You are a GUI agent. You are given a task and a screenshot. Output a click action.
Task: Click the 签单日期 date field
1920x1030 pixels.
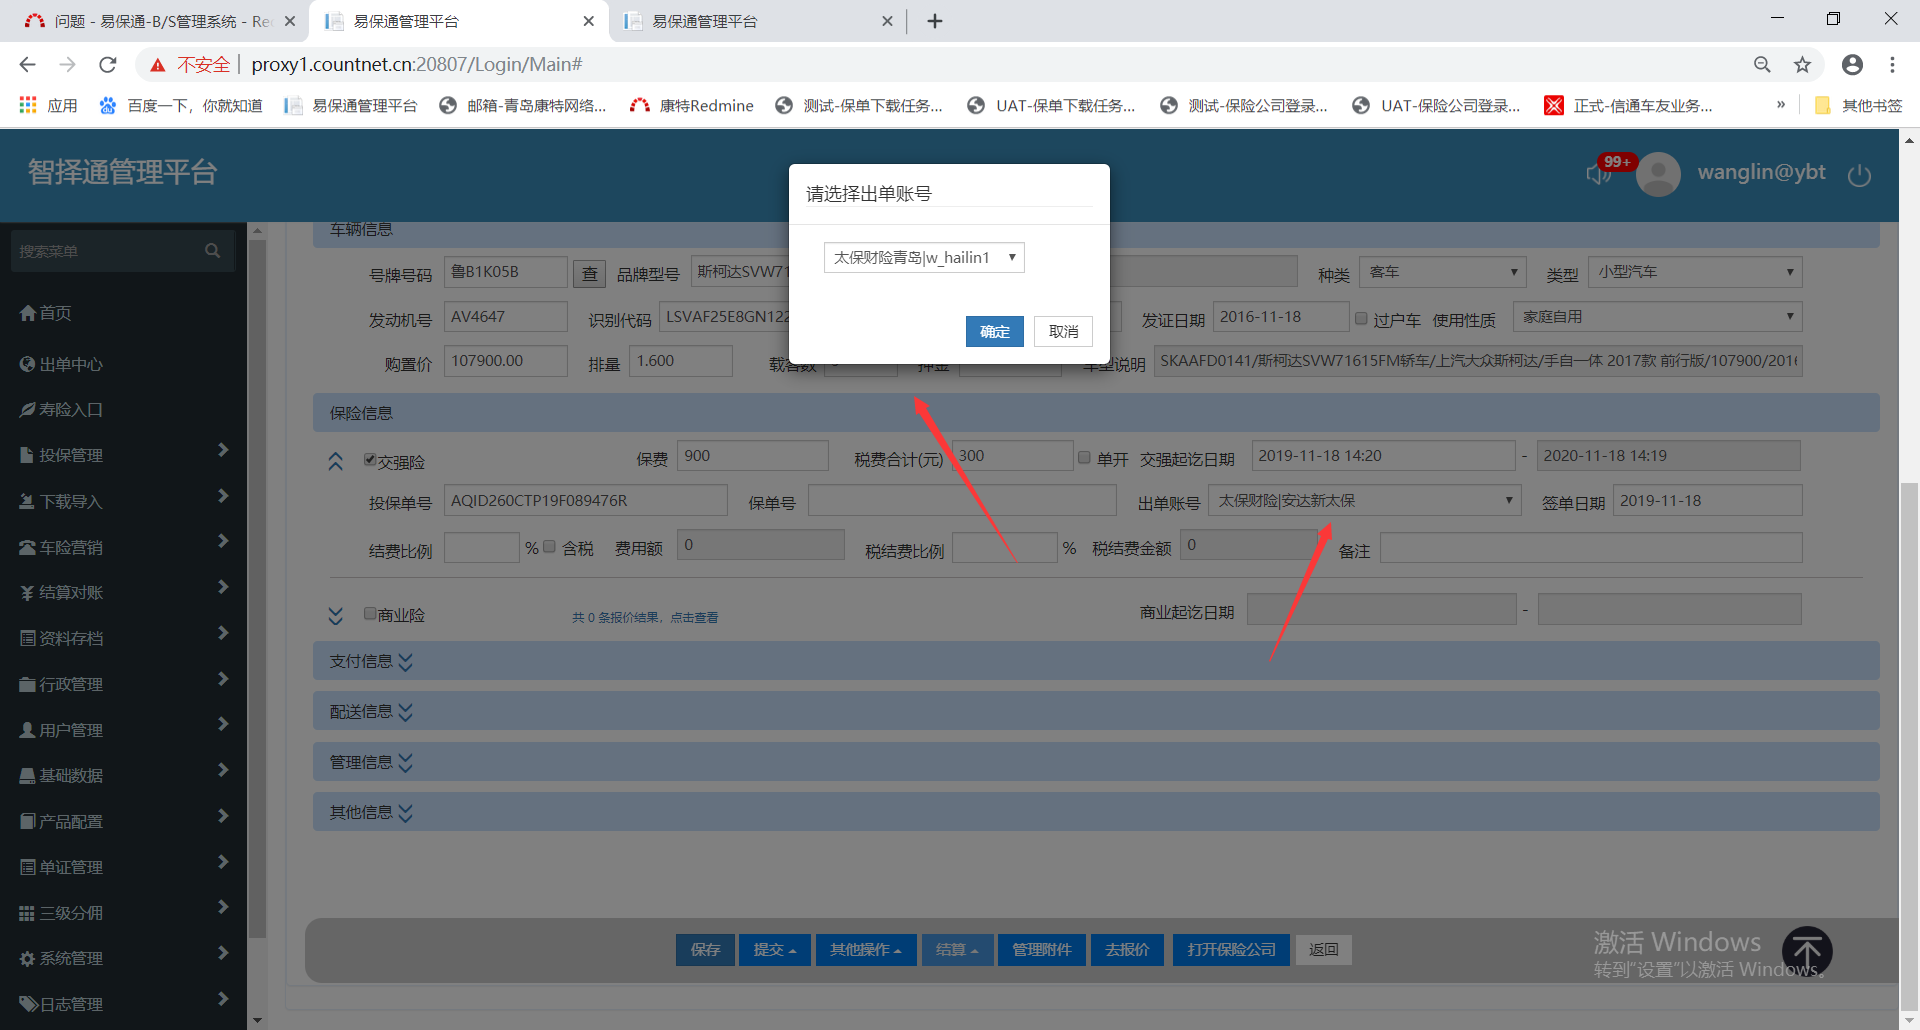(x=1708, y=500)
